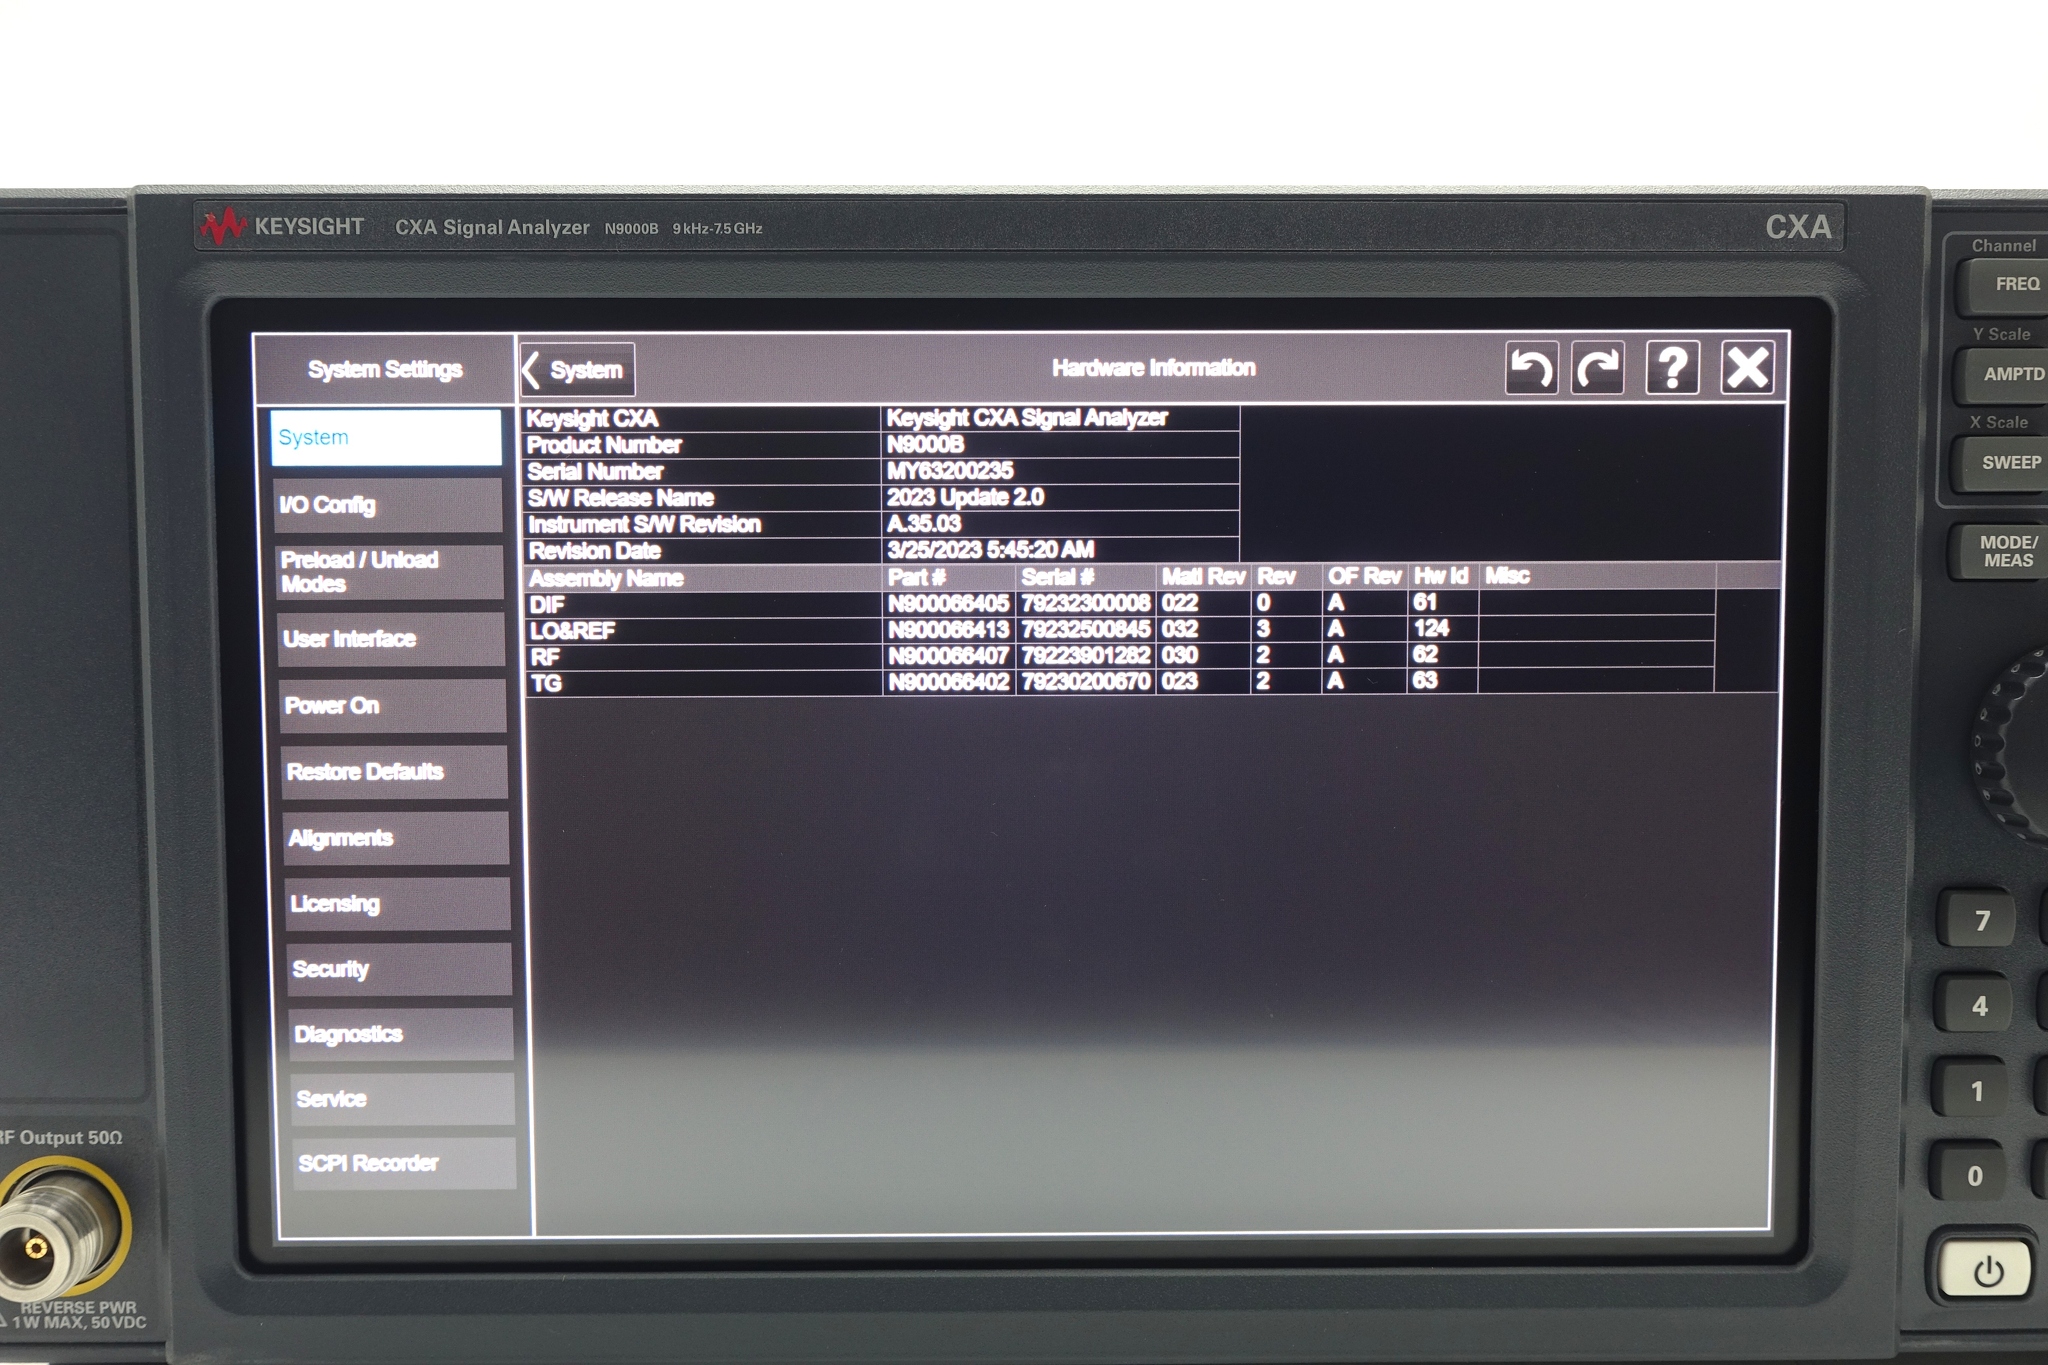2048x1365 pixels.
Task: Click the Matl Rev column header
Action: click(1203, 577)
